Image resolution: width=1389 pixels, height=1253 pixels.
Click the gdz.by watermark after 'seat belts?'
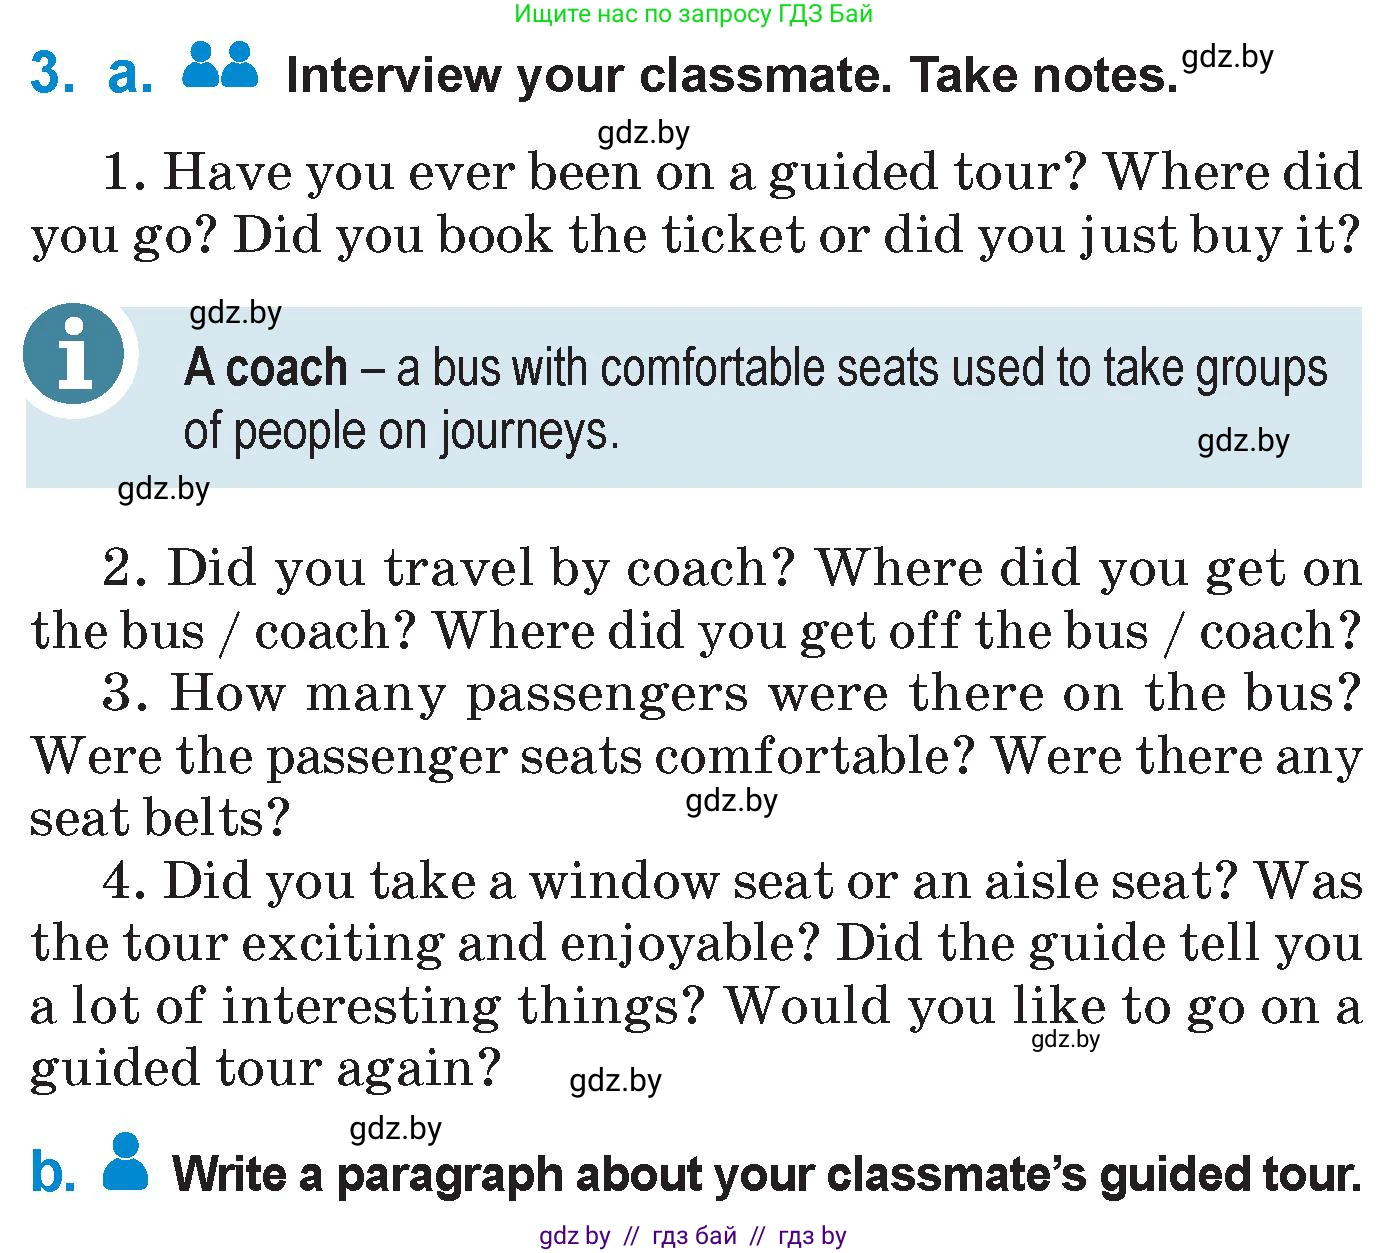tap(731, 801)
